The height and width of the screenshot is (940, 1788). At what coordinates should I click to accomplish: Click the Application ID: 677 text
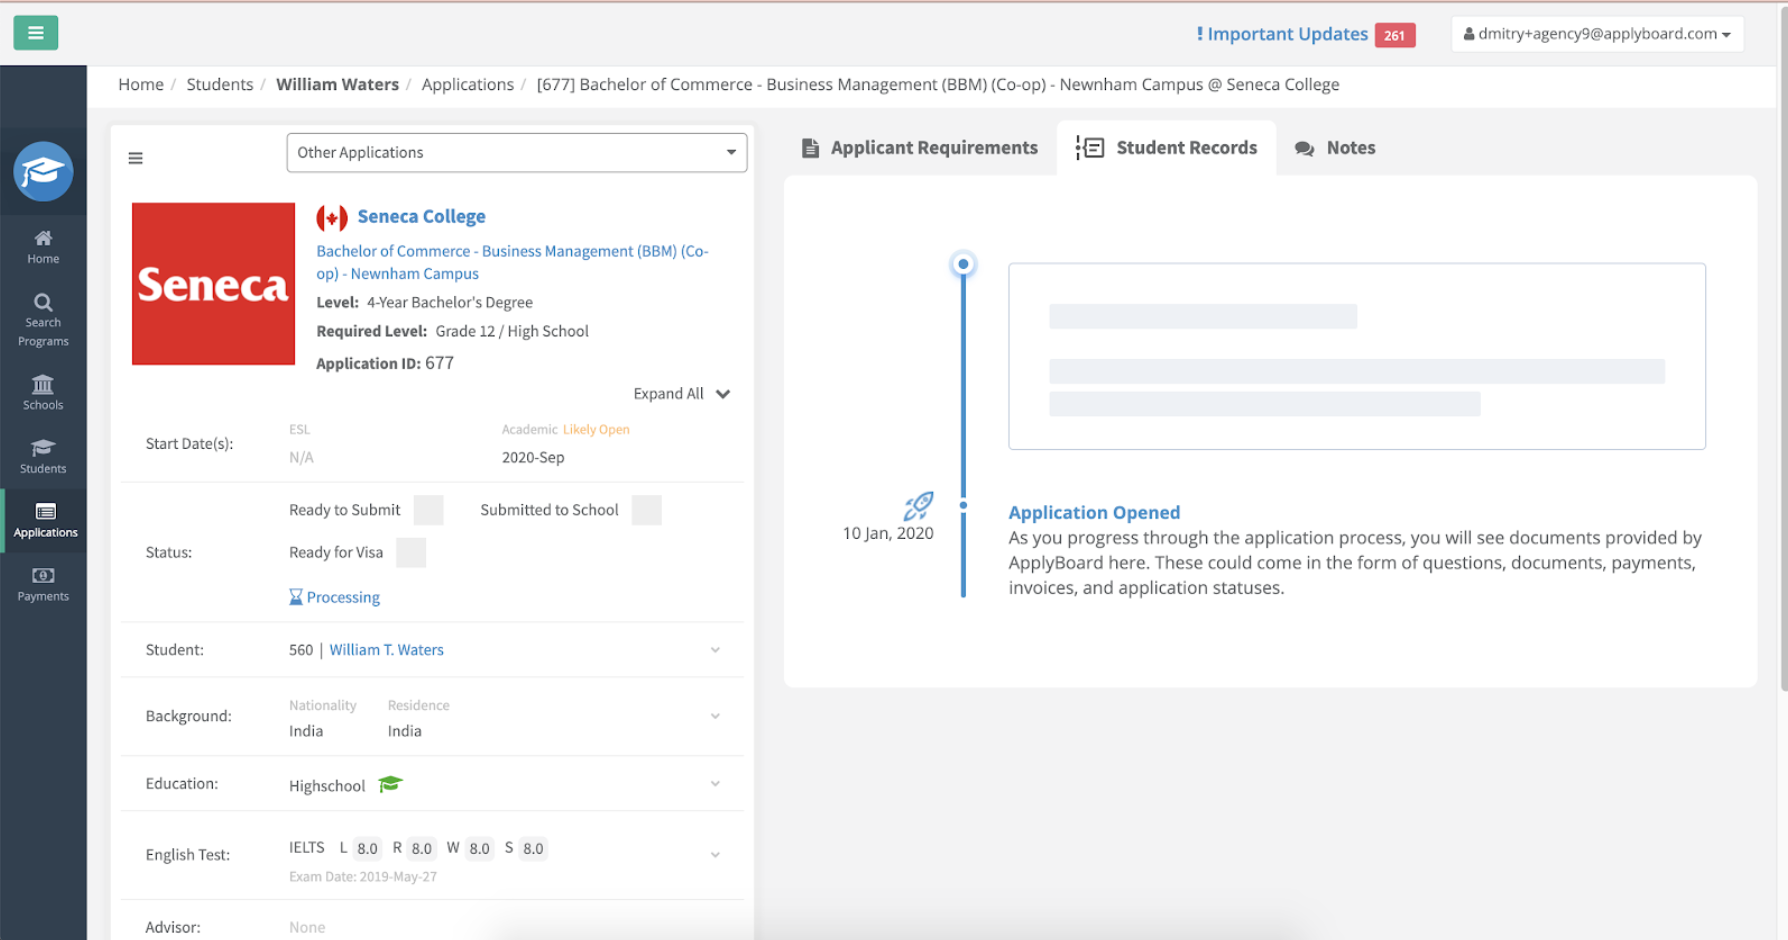[x=385, y=363]
